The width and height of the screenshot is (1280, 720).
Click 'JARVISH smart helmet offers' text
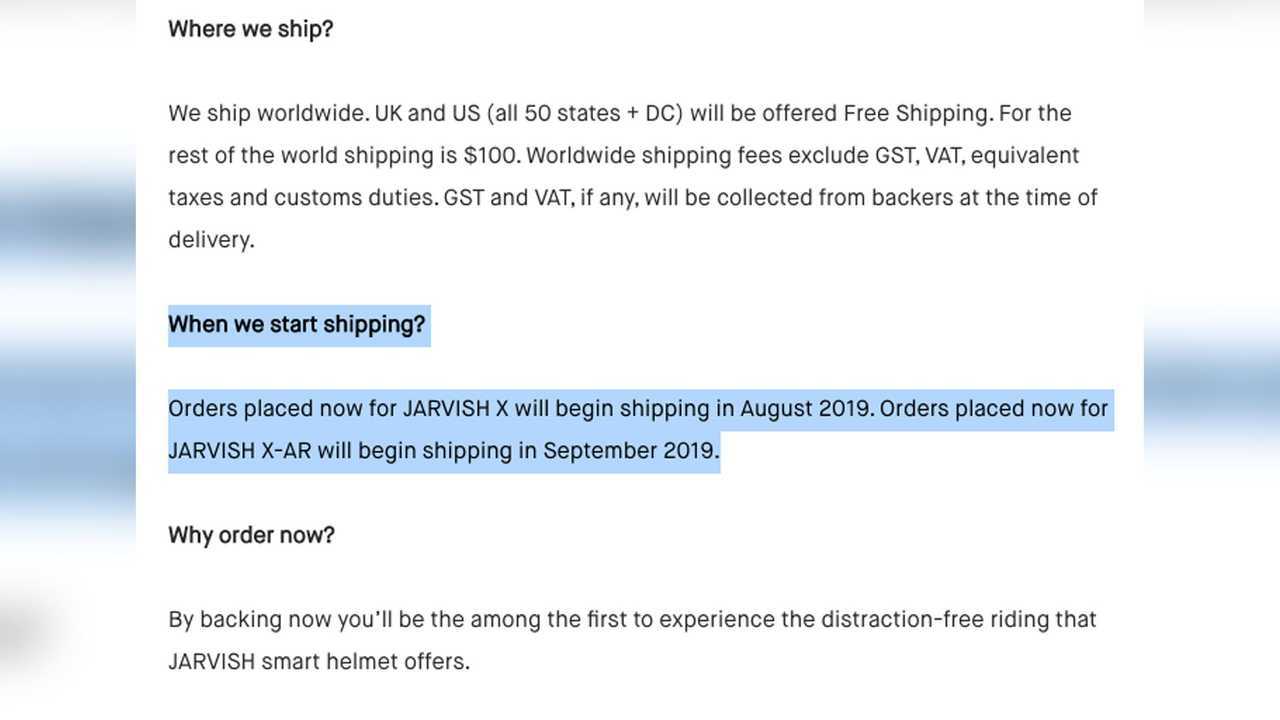tap(318, 662)
